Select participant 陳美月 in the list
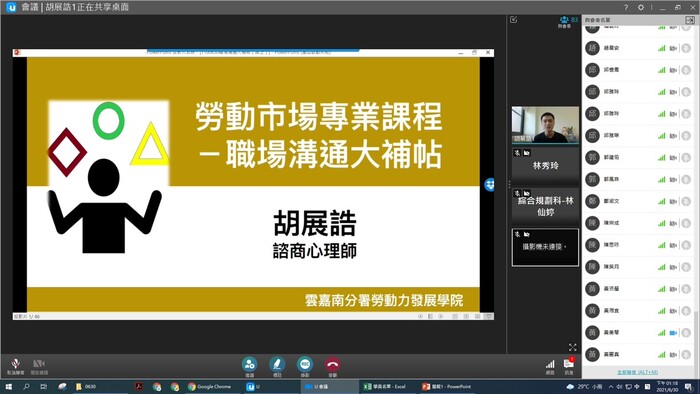The width and height of the screenshot is (700, 394). 638,267
